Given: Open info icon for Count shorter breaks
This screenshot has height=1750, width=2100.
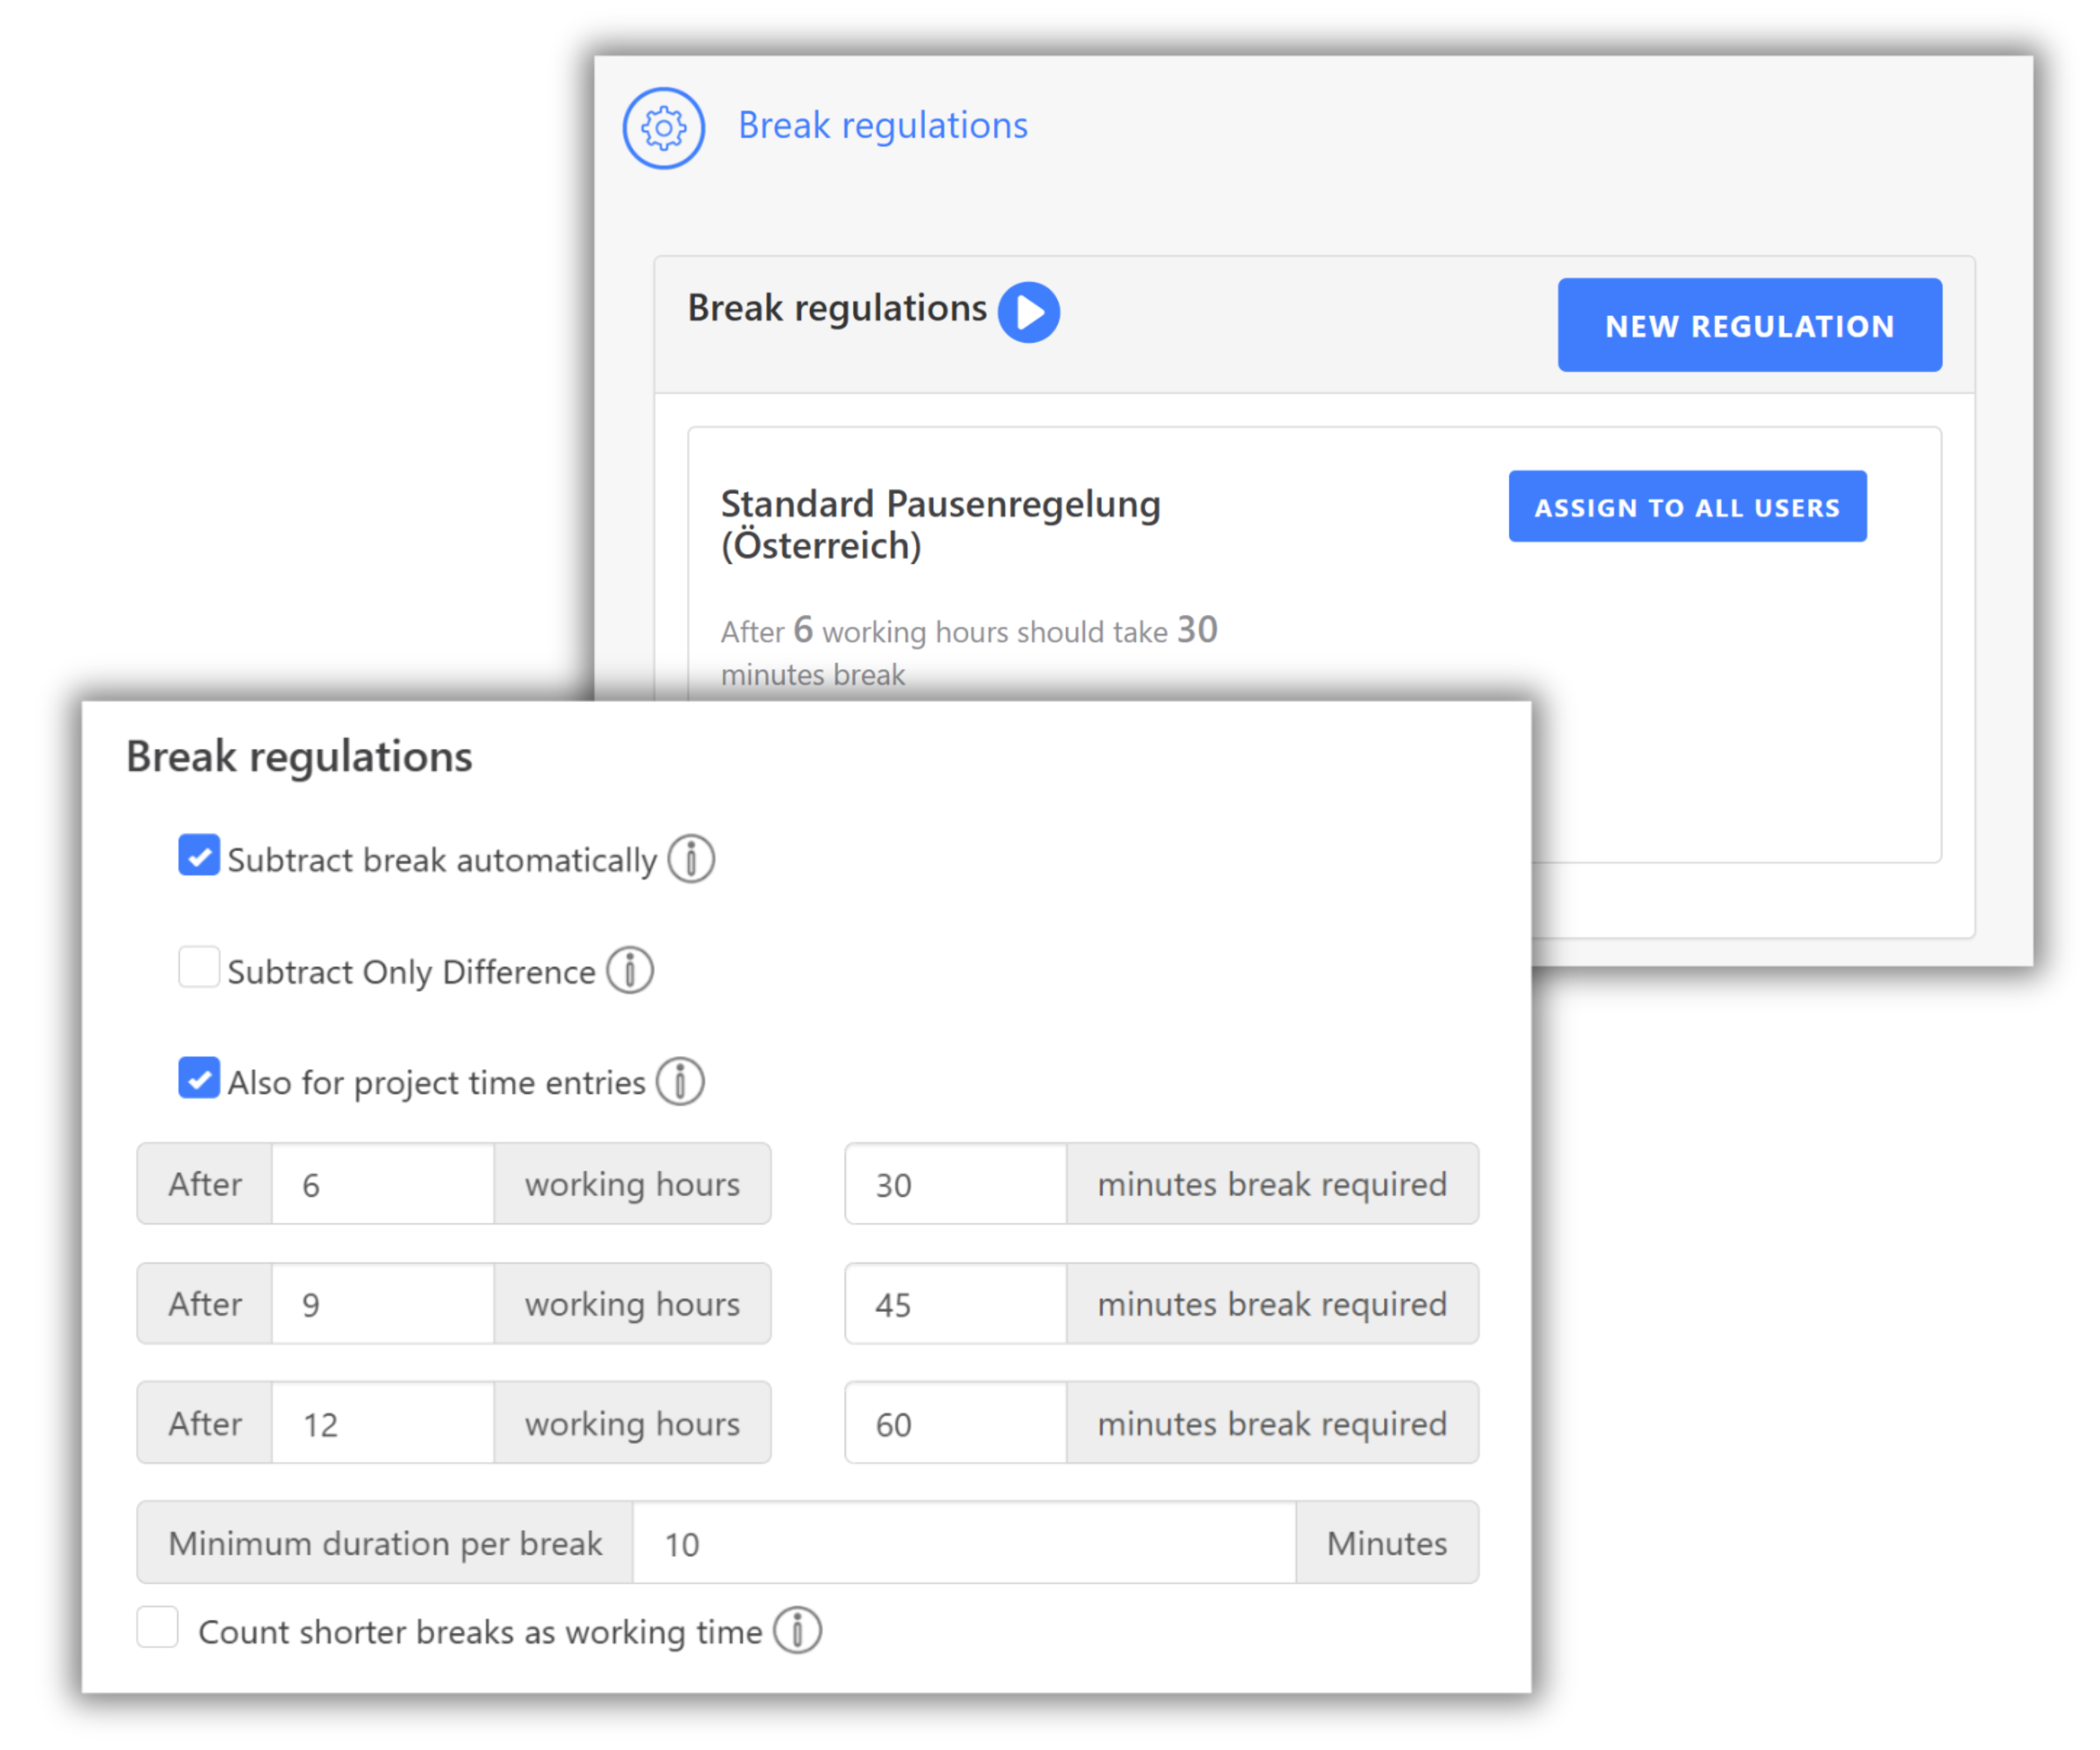Looking at the screenshot, I should click(x=797, y=1631).
